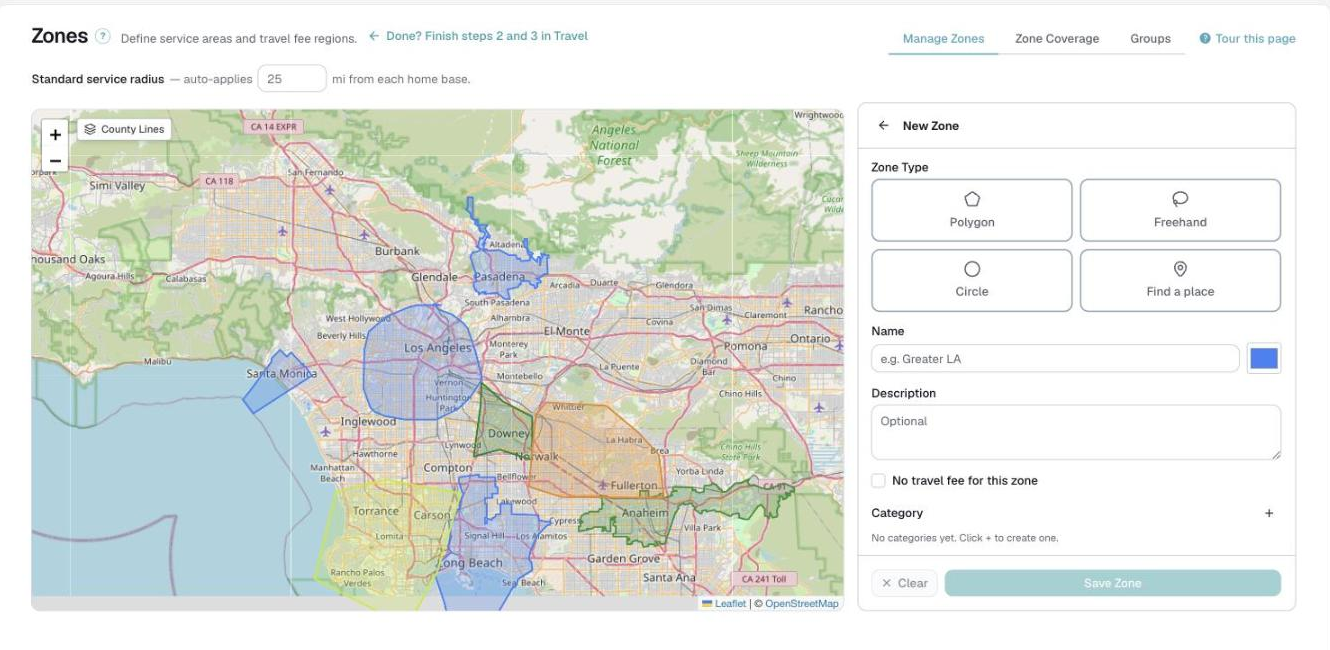
Task: Select the Freehand zone type
Action: point(1180,210)
